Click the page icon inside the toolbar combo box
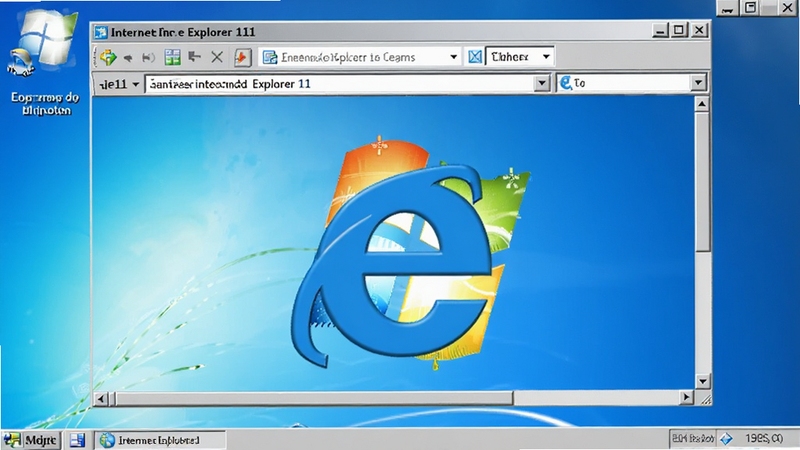Viewport: 800px width, 450px height. pyautogui.click(x=269, y=57)
